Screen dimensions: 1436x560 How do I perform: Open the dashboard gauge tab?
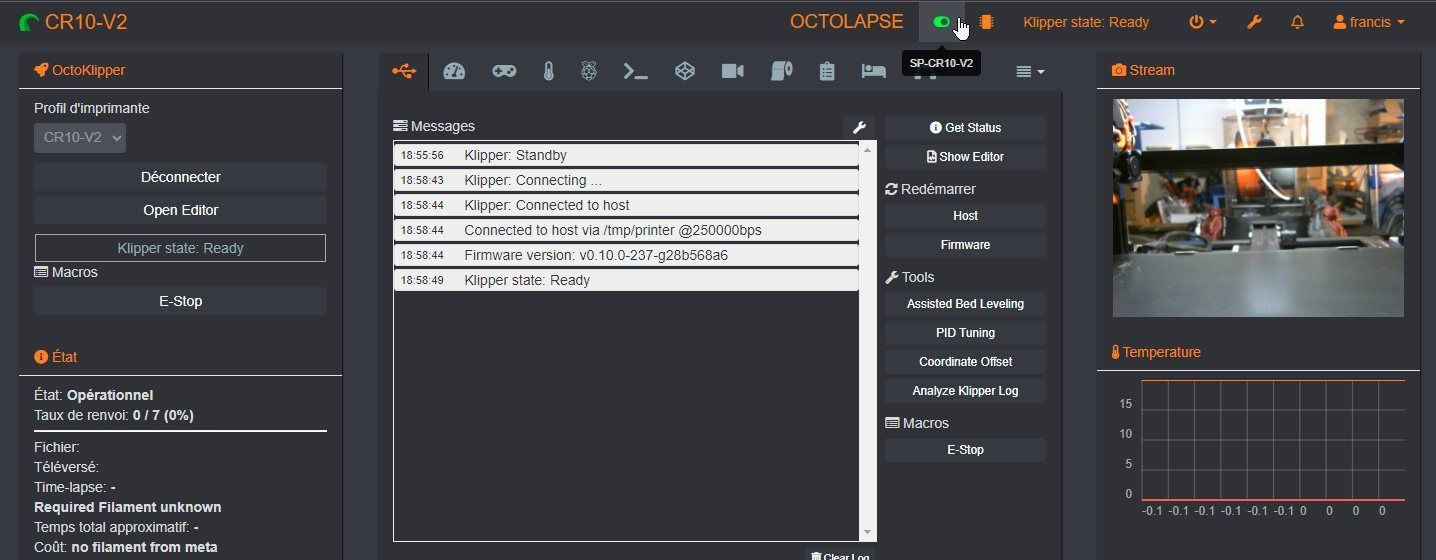pos(454,71)
